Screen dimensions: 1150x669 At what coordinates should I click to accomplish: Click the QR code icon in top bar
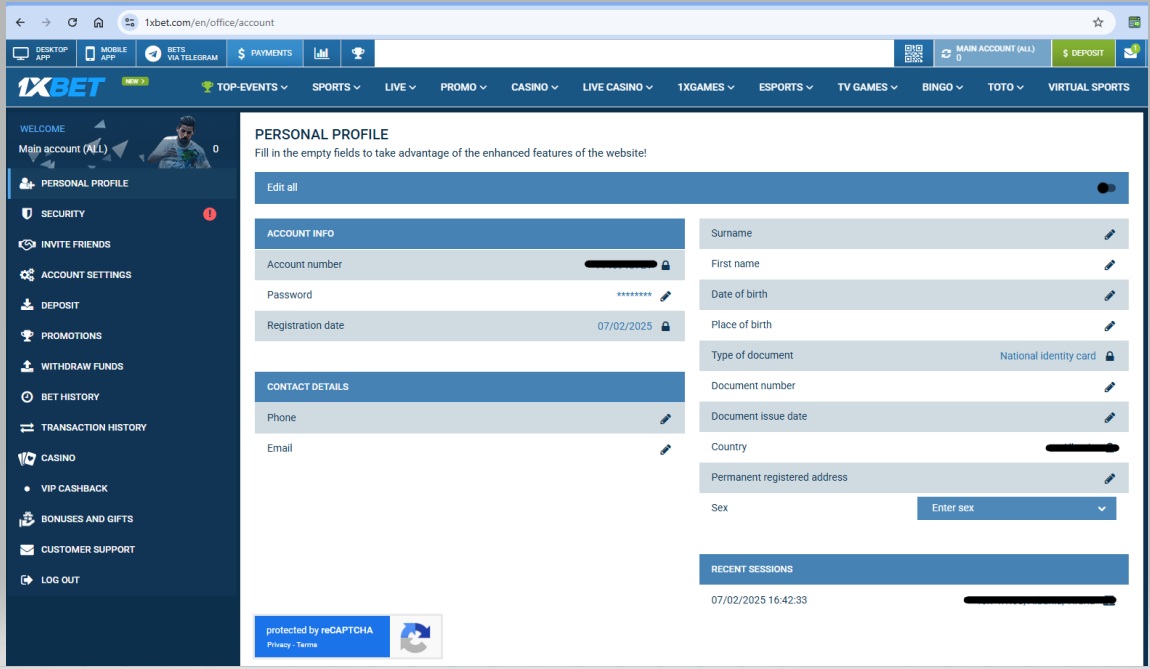[912, 53]
